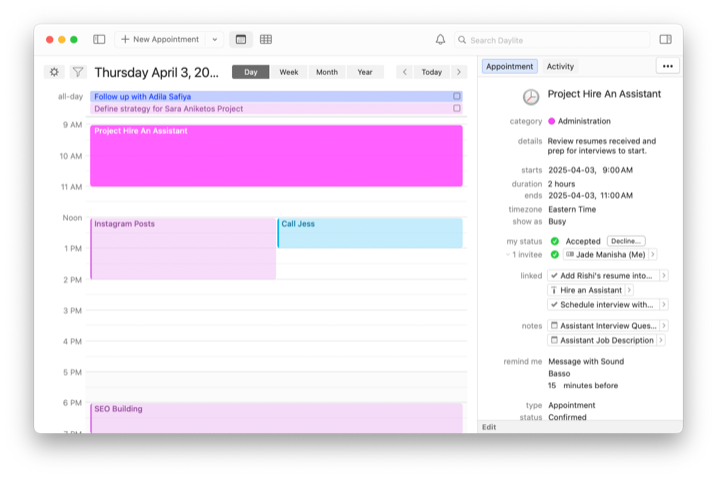
Task: Toggle the right details panel icon
Action: 665,39
